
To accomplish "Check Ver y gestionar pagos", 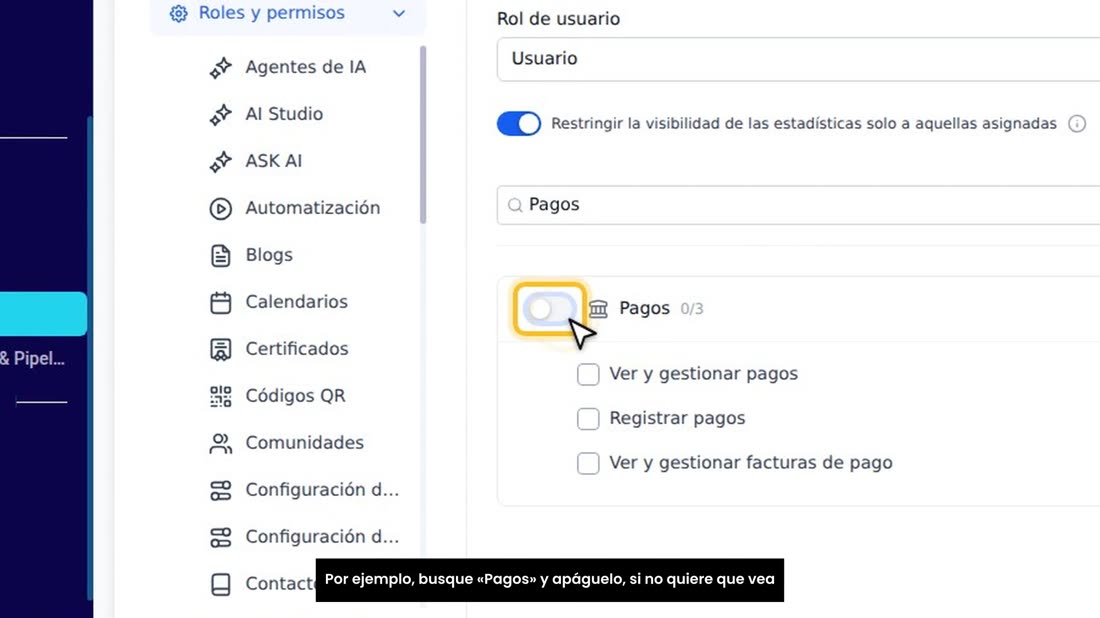I will [x=588, y=375].
